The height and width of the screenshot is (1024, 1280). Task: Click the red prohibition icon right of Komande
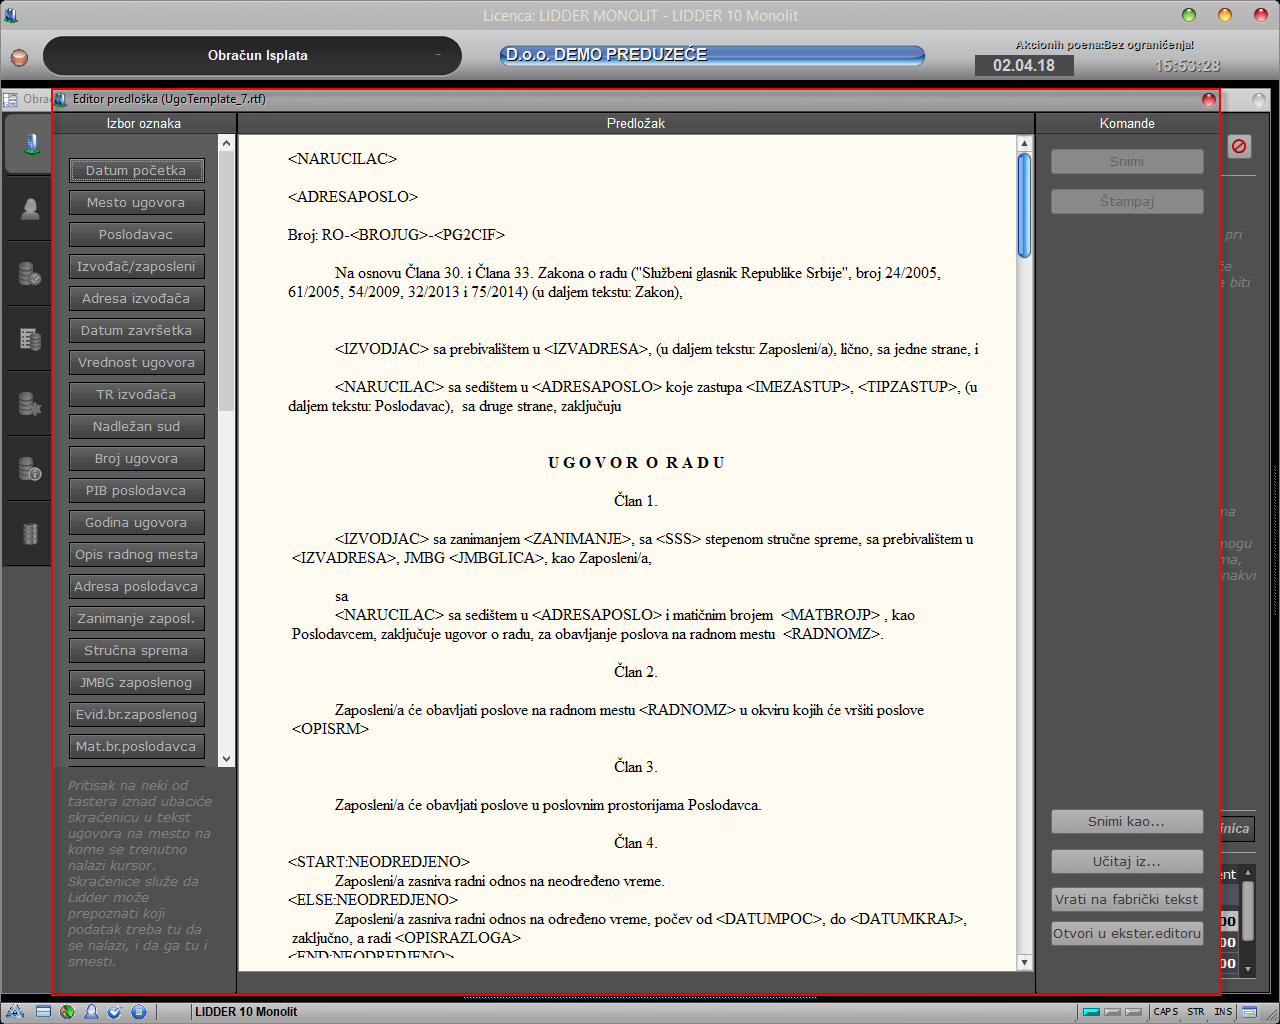point(1239,146)
